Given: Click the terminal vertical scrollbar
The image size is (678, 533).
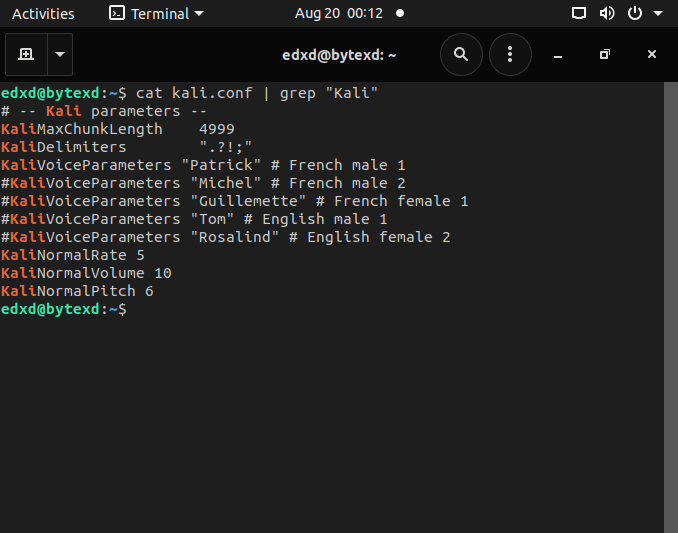Looking at the screenshot, I should pos(671,307).
